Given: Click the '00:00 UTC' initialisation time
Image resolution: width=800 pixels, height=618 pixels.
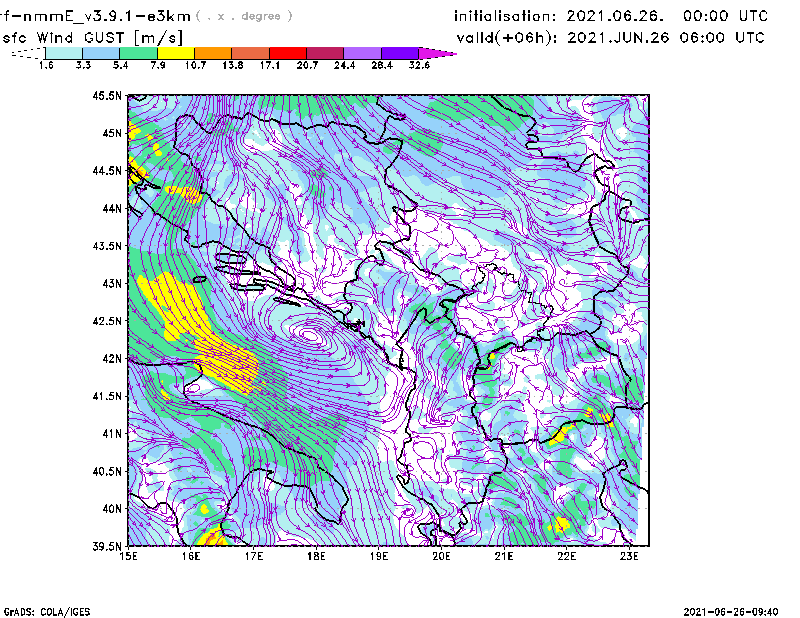Looking at the screenshot, I should [725, 16].
